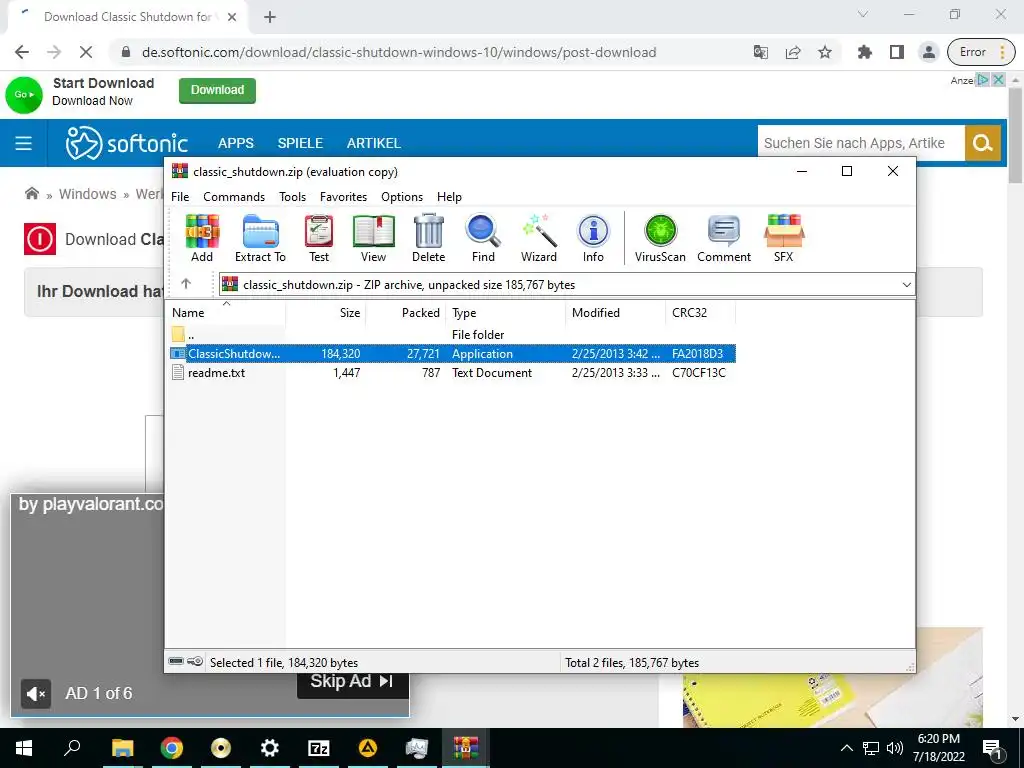This screenshot has width=1024, height=768.
Task: Click the Windows breadcrumb link
Action: tap(88, 194)
